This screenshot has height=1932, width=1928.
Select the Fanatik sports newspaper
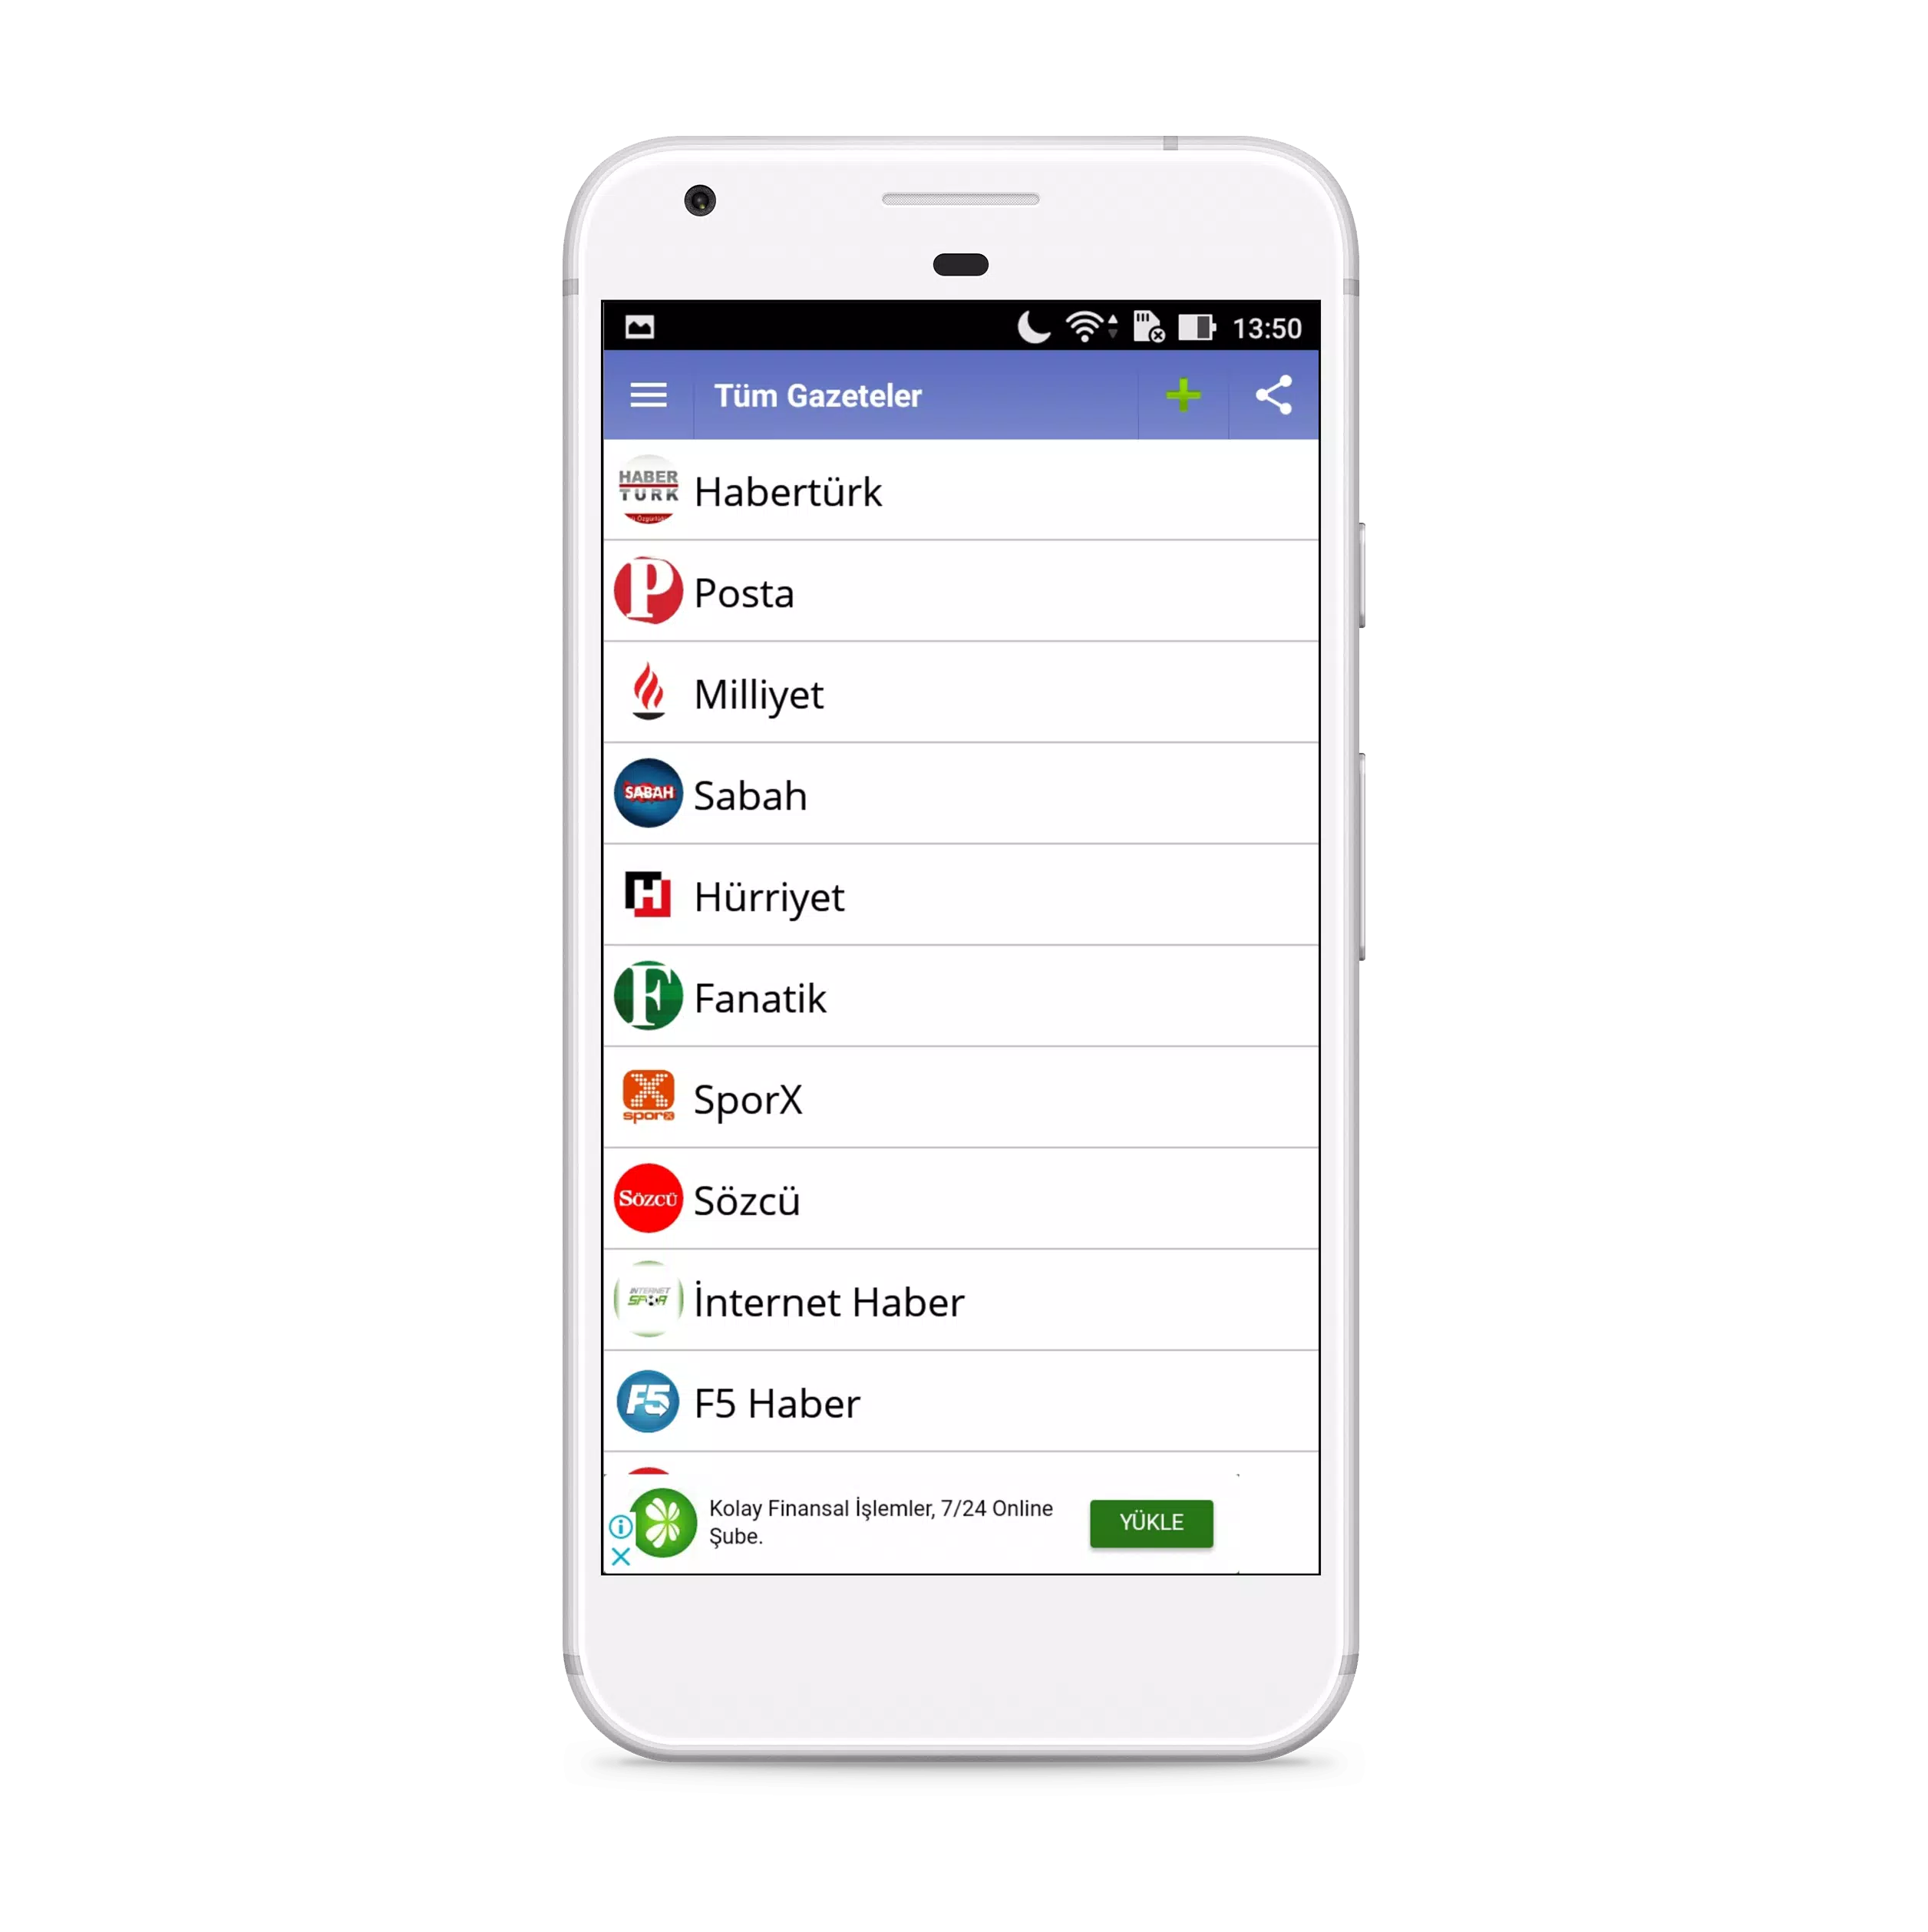[x=964, y=998]
